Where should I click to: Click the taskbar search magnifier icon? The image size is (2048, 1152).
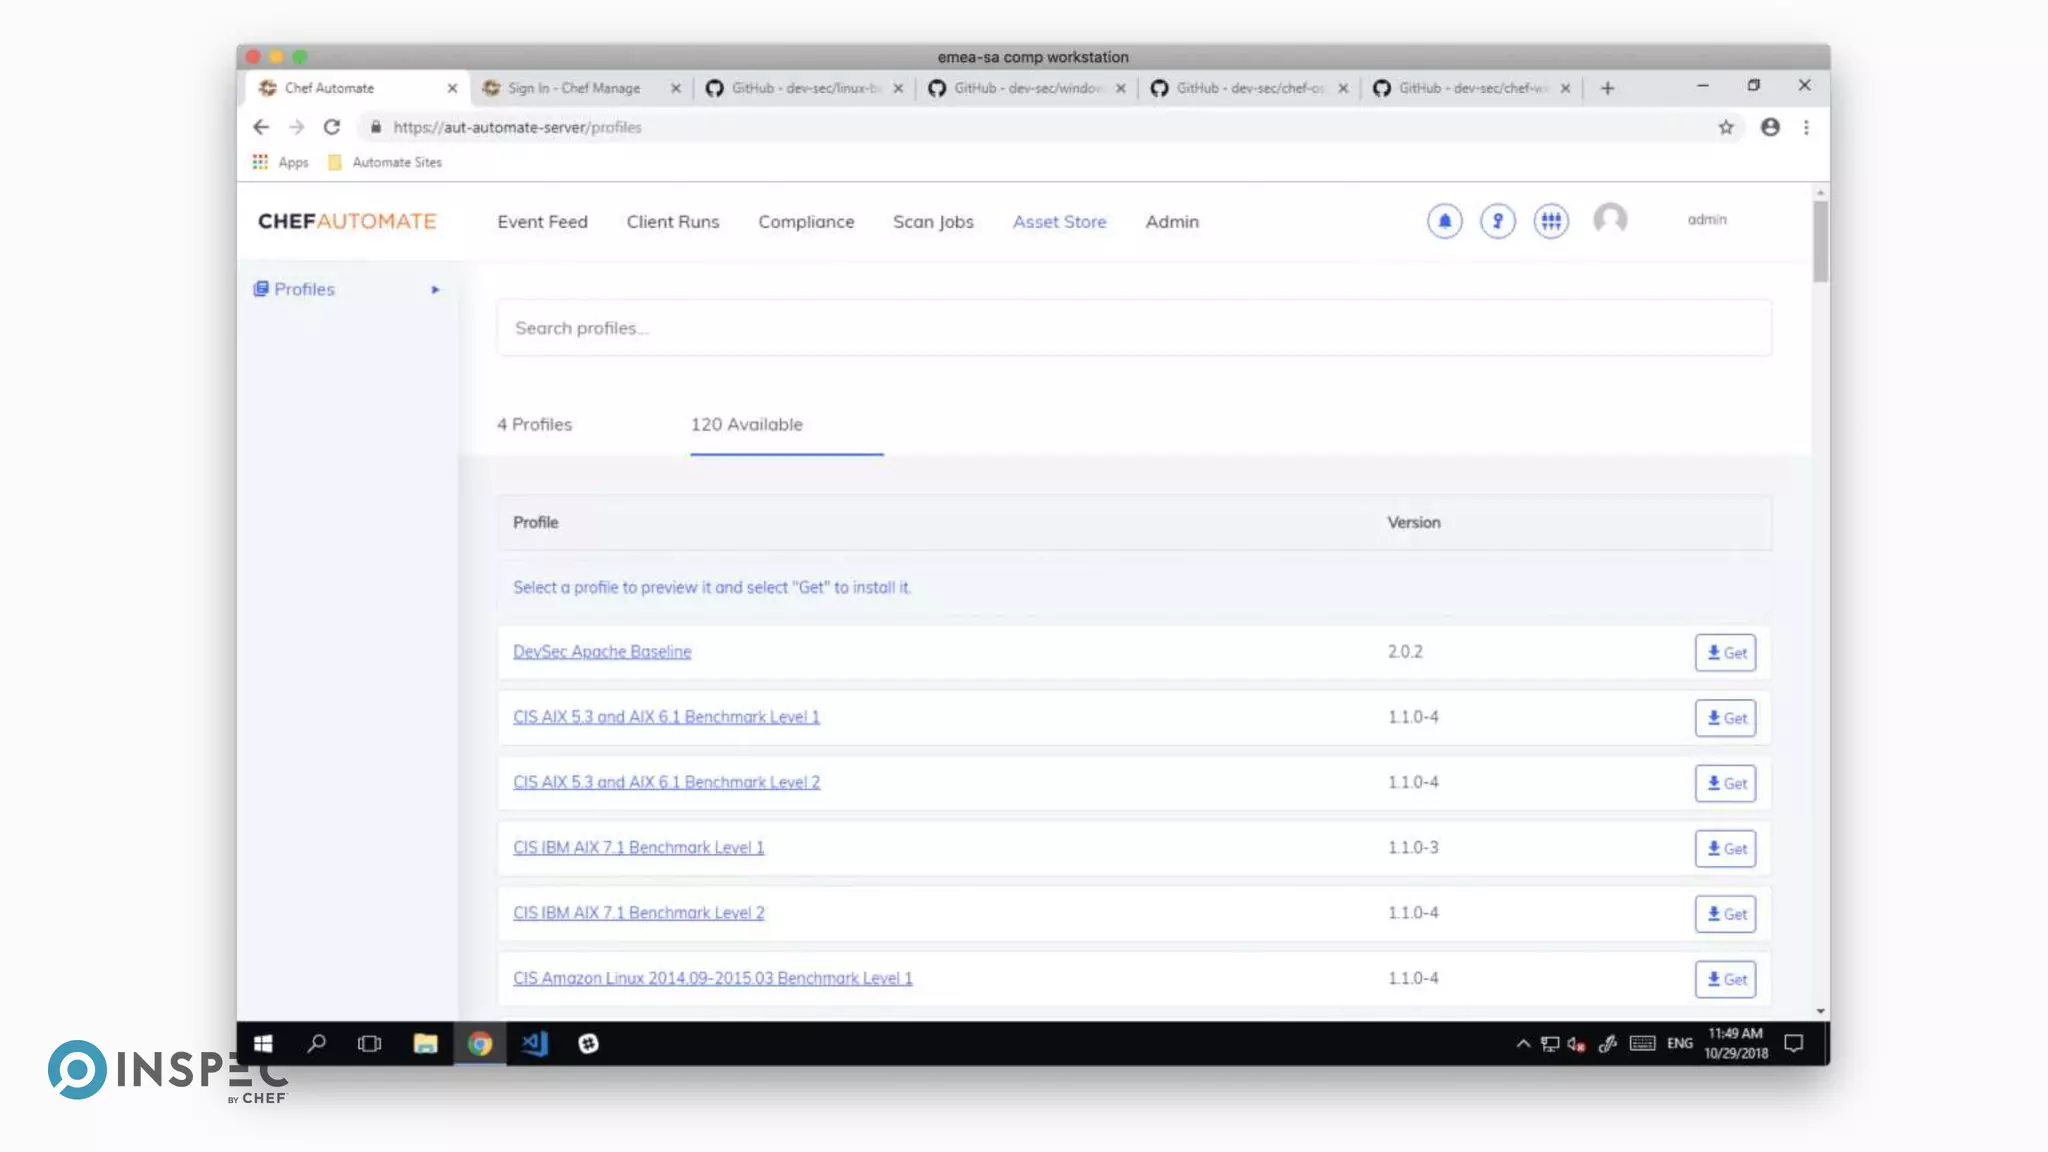317,1043
